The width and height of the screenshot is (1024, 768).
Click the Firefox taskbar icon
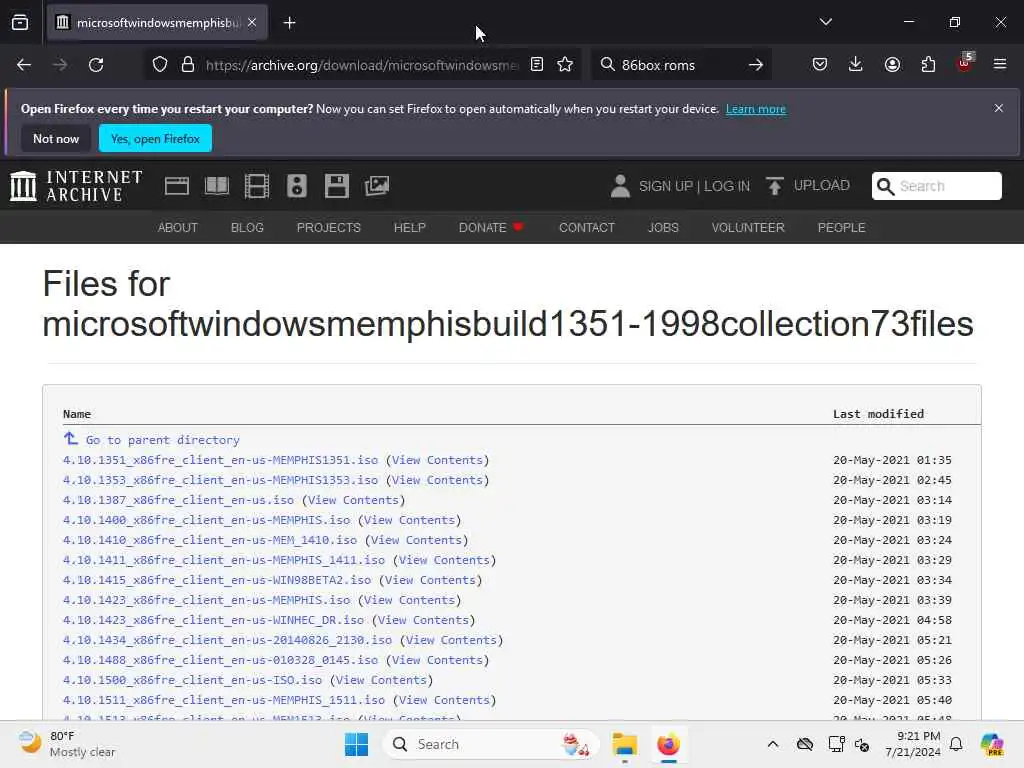[668, 744]
